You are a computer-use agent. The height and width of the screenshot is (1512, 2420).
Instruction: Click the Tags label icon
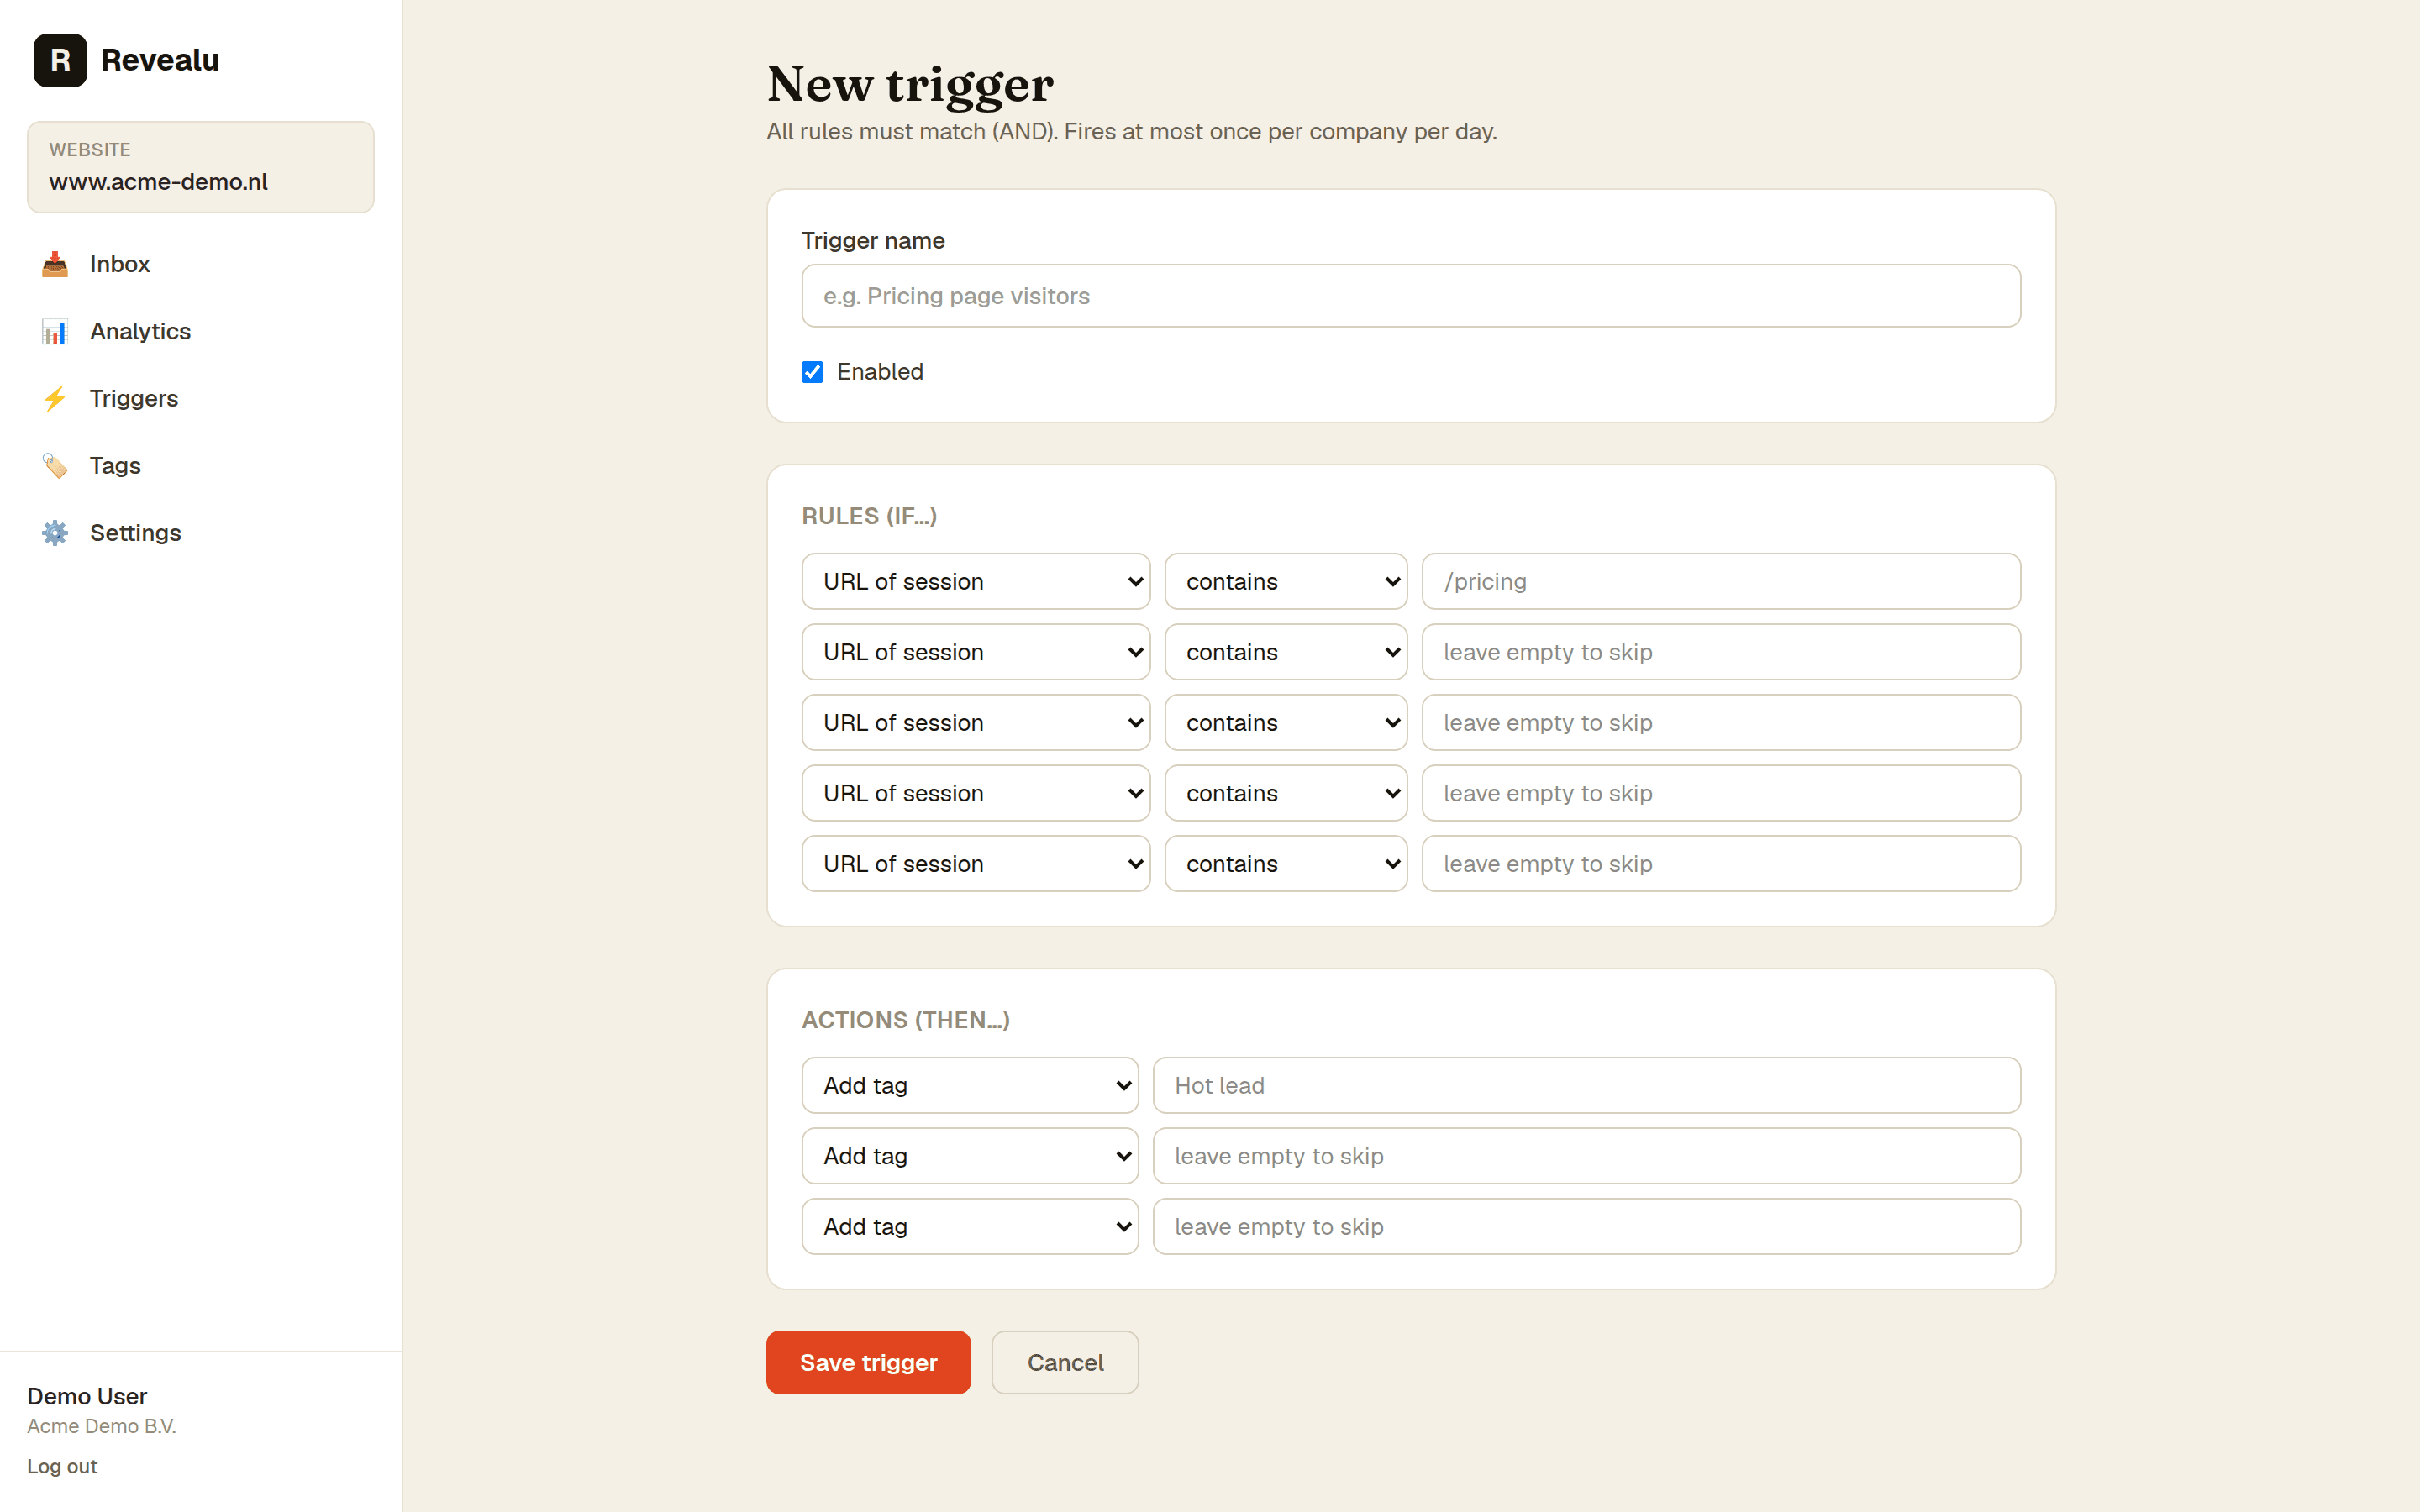55,465
